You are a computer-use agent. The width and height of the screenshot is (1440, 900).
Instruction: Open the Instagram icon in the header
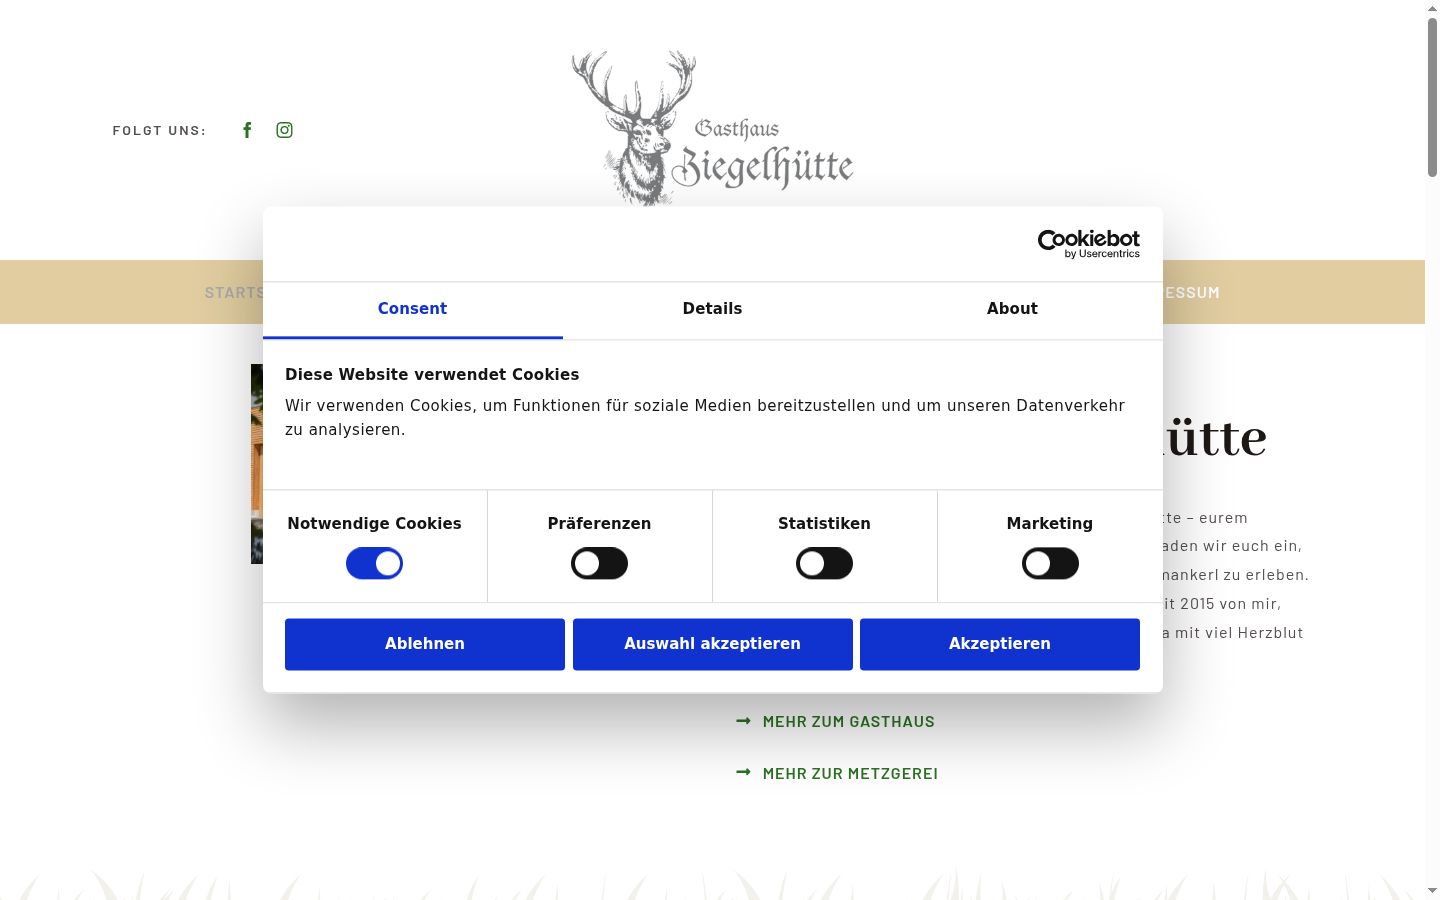[x=285, y=130]
